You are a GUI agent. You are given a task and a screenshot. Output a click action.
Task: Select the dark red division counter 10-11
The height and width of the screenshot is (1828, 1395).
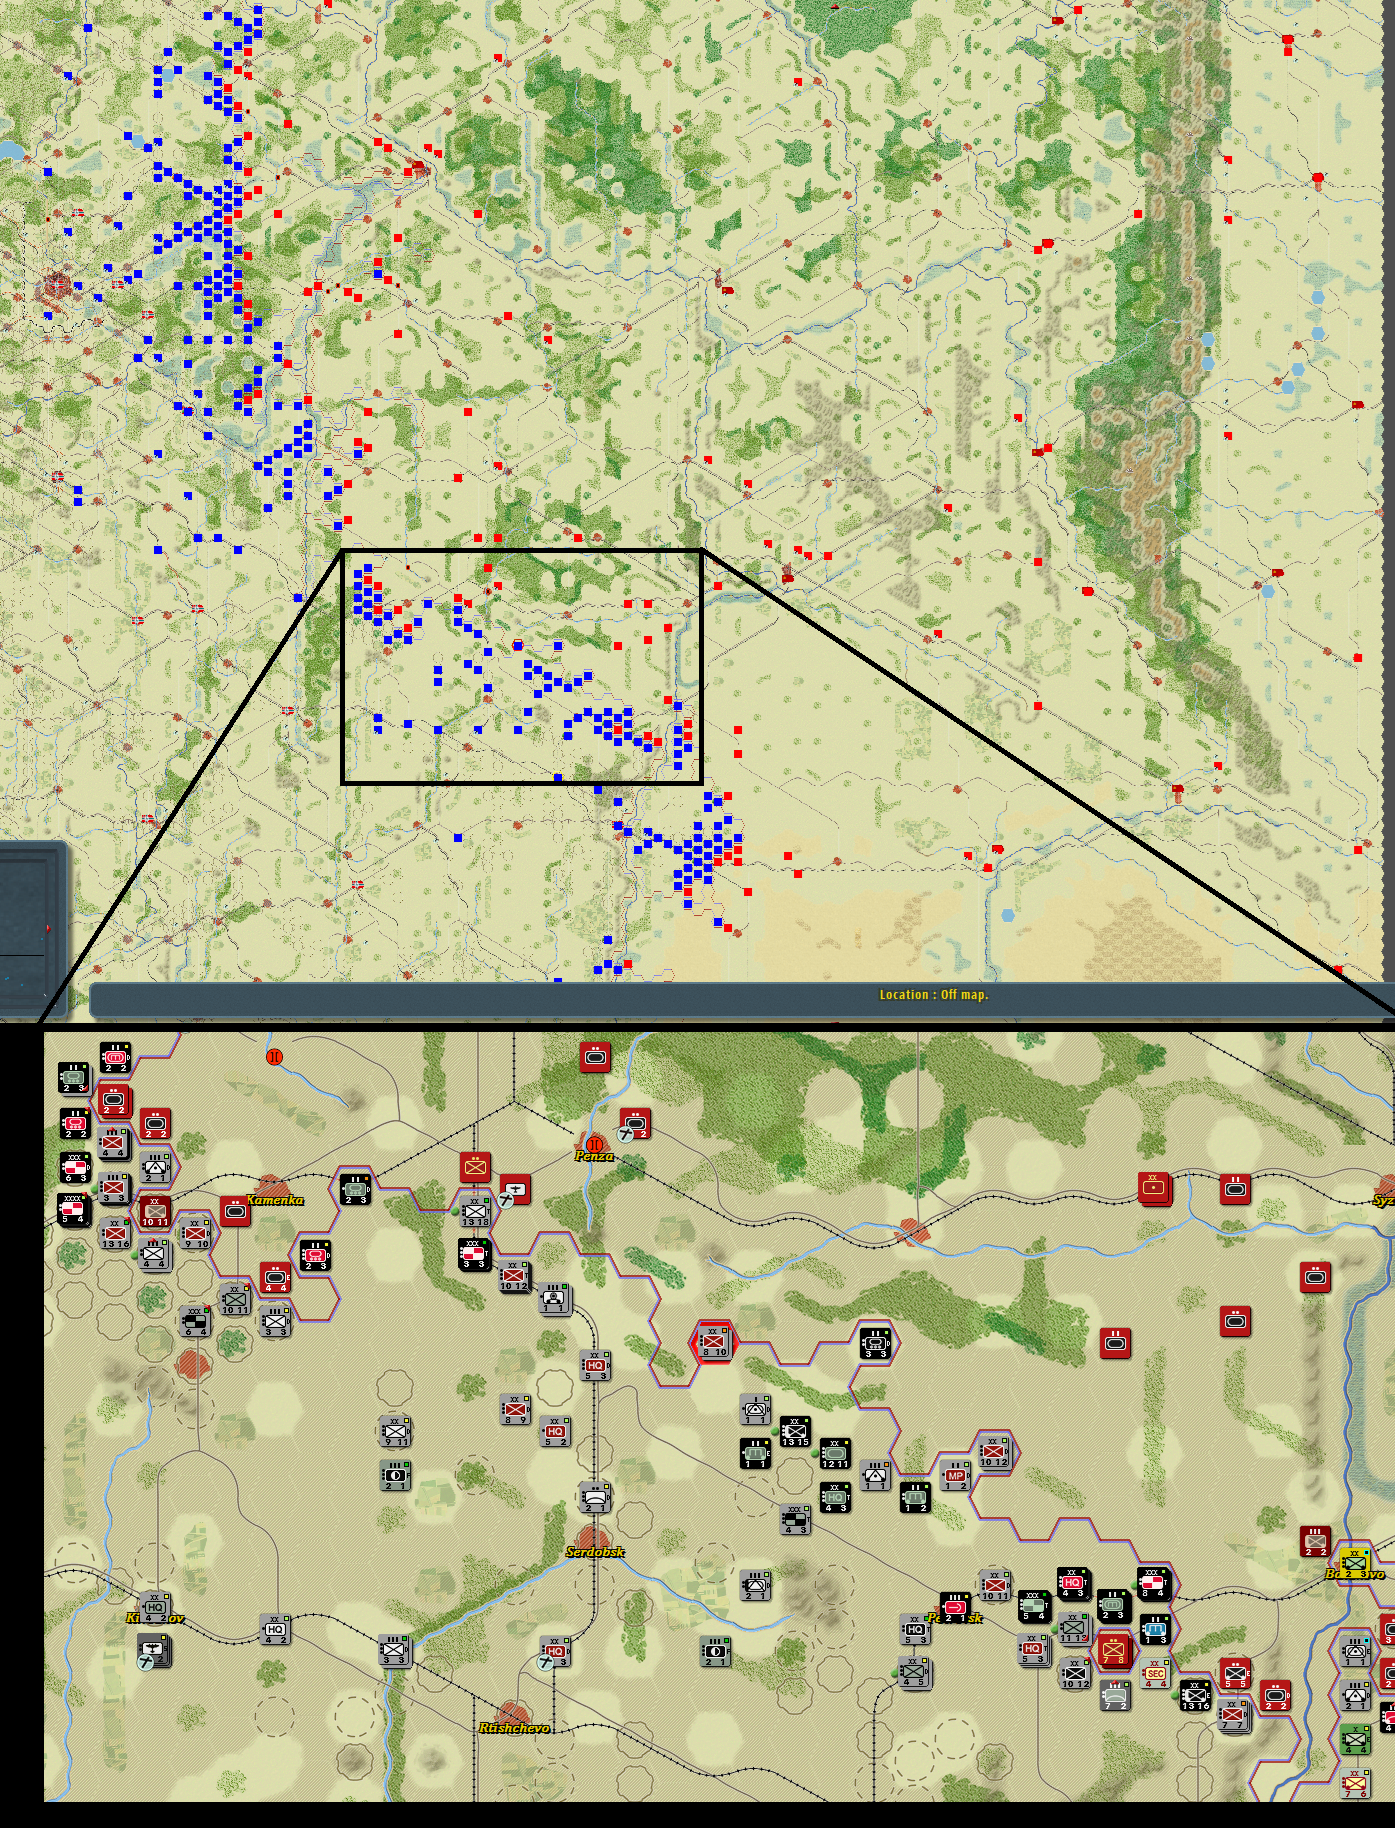pyautogui.click(x=155, y=1210)
